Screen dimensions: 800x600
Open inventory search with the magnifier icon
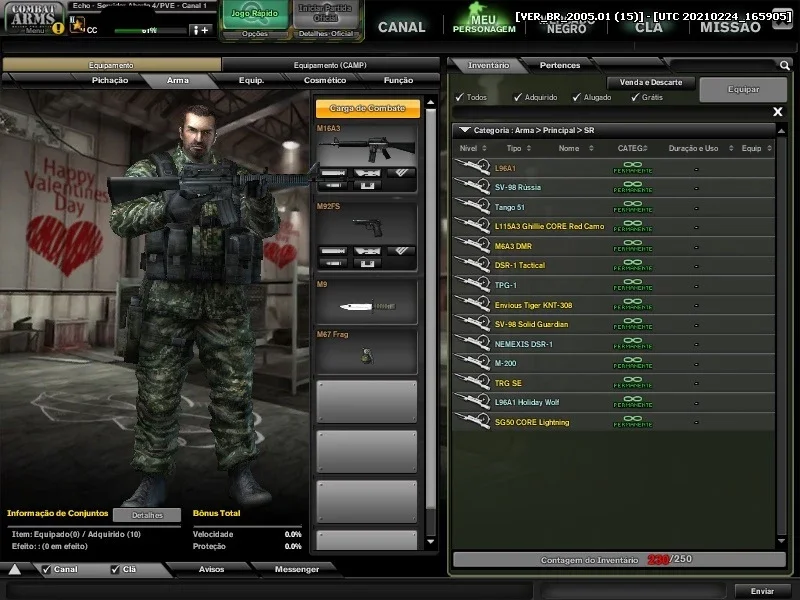(x=784, y=65)
